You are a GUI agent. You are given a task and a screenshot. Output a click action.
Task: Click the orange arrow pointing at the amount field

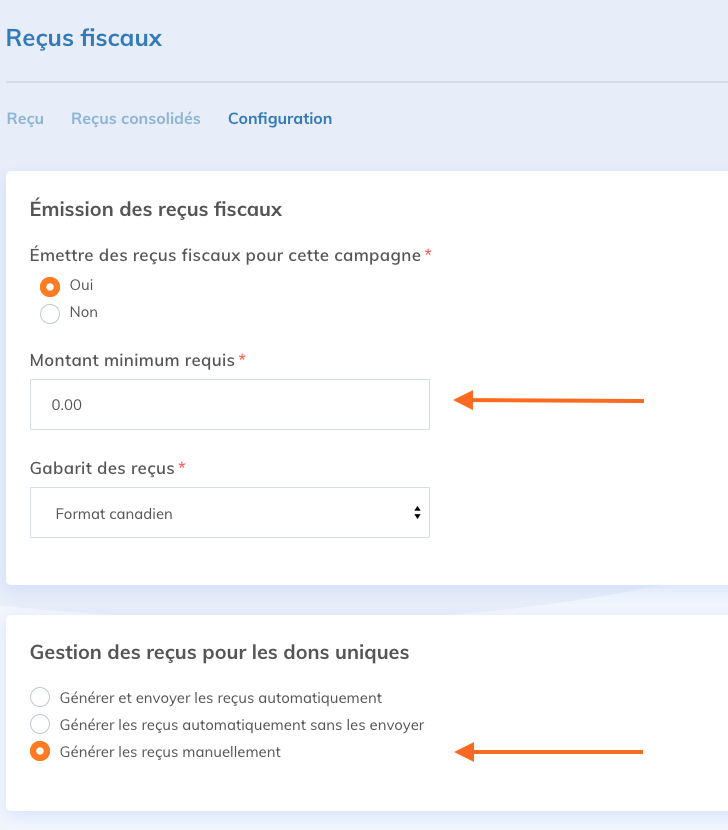click(548, 401)
